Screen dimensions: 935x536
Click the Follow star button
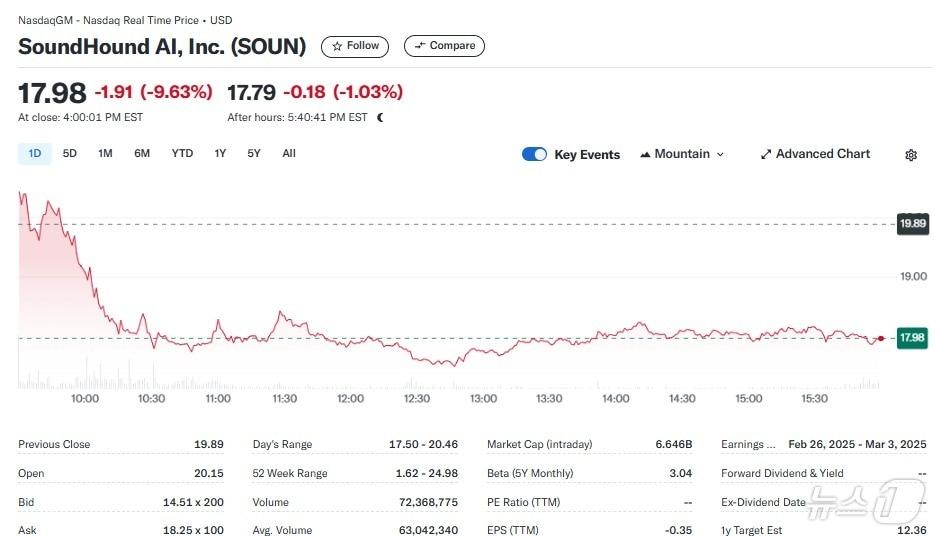[x=355, y=46]
